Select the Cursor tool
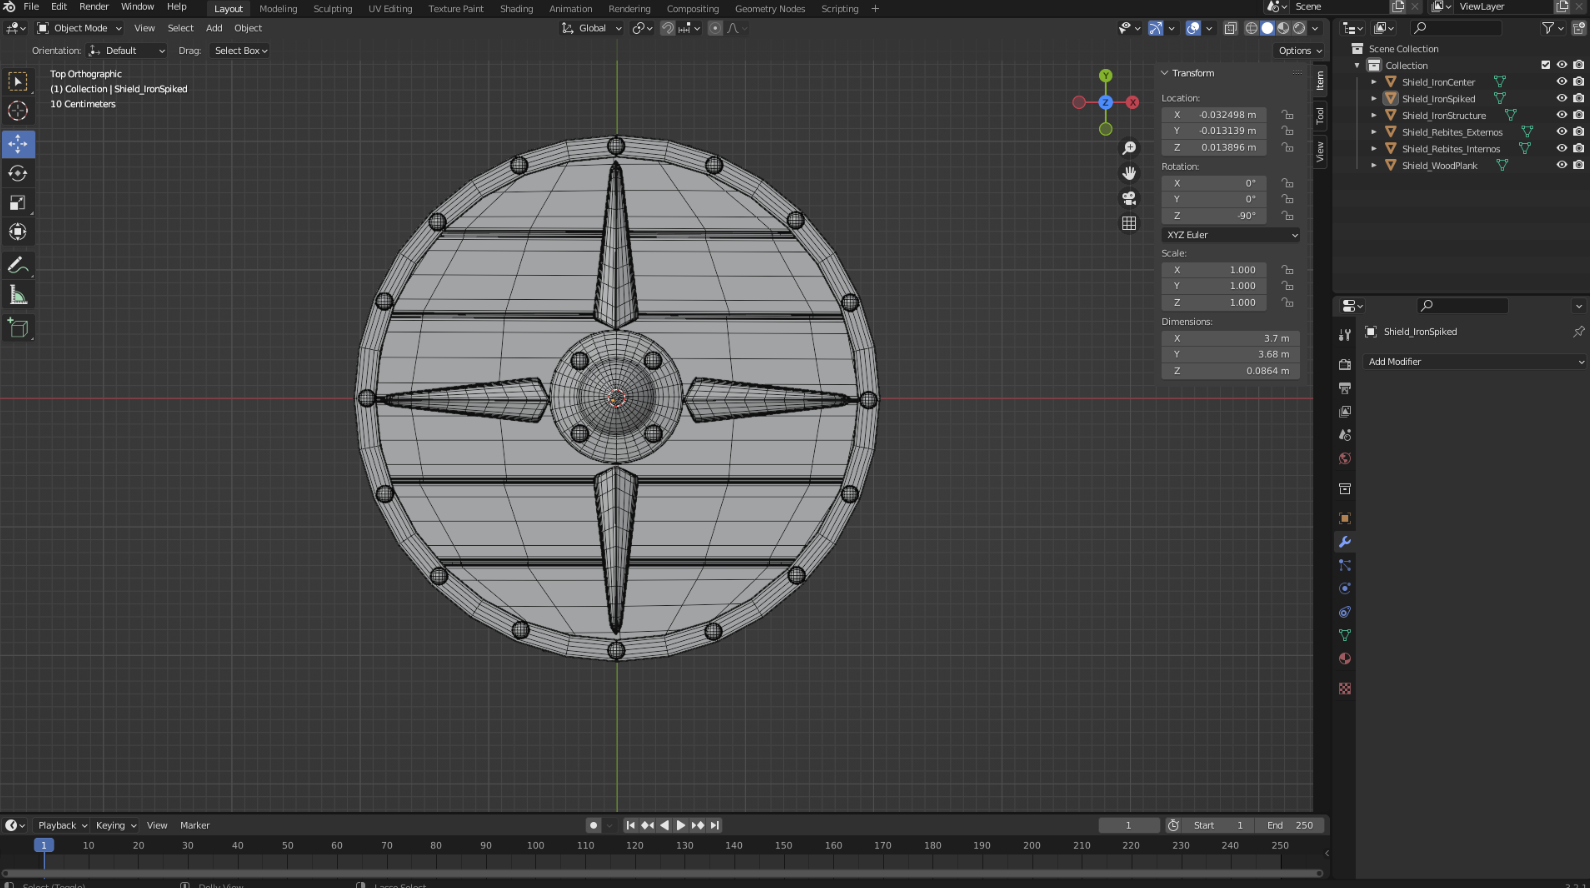The height and width of the screenshot is (888, 1590). click(x=18, y=111)
